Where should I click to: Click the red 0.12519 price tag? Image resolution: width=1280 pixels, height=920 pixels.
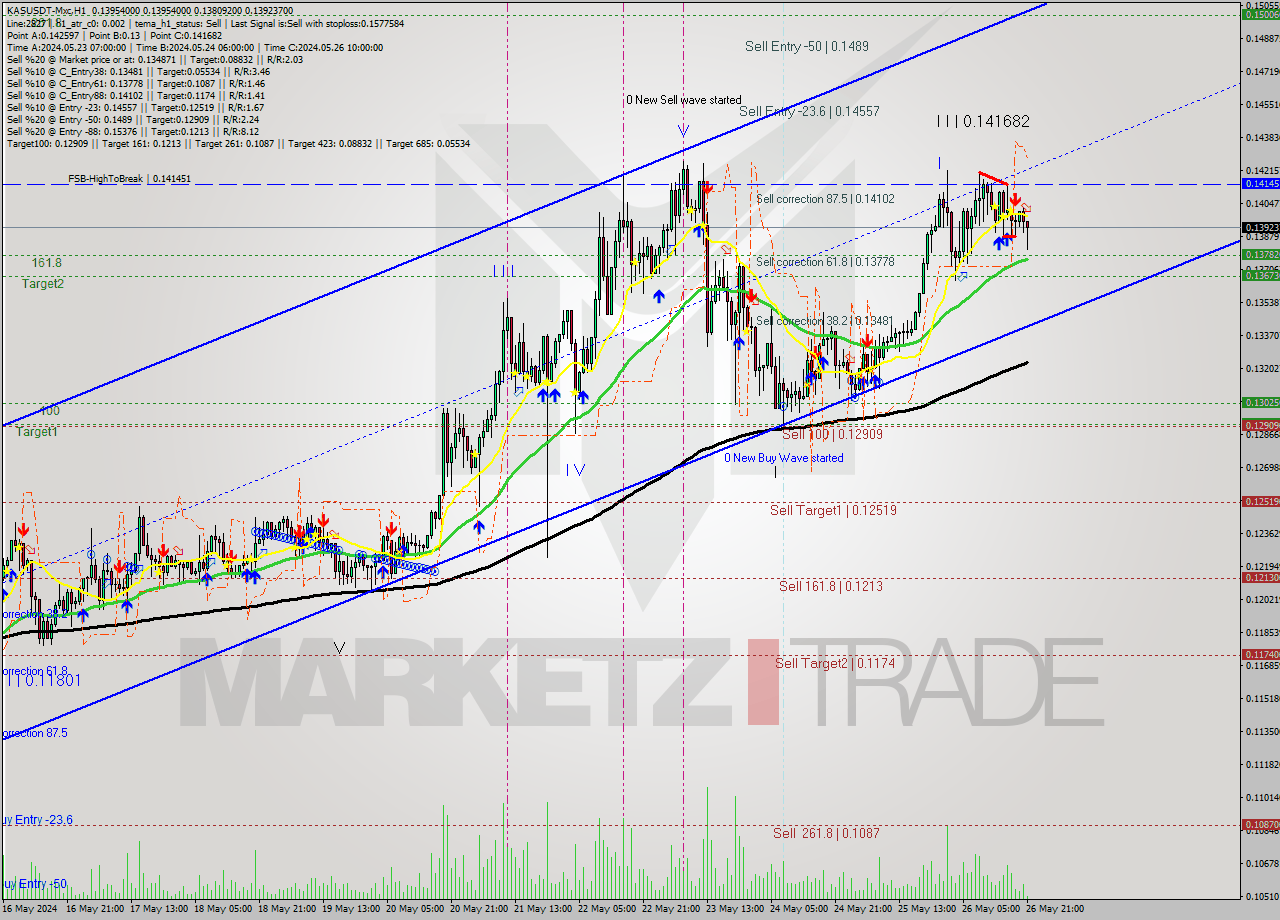(x=1260, y=501)
